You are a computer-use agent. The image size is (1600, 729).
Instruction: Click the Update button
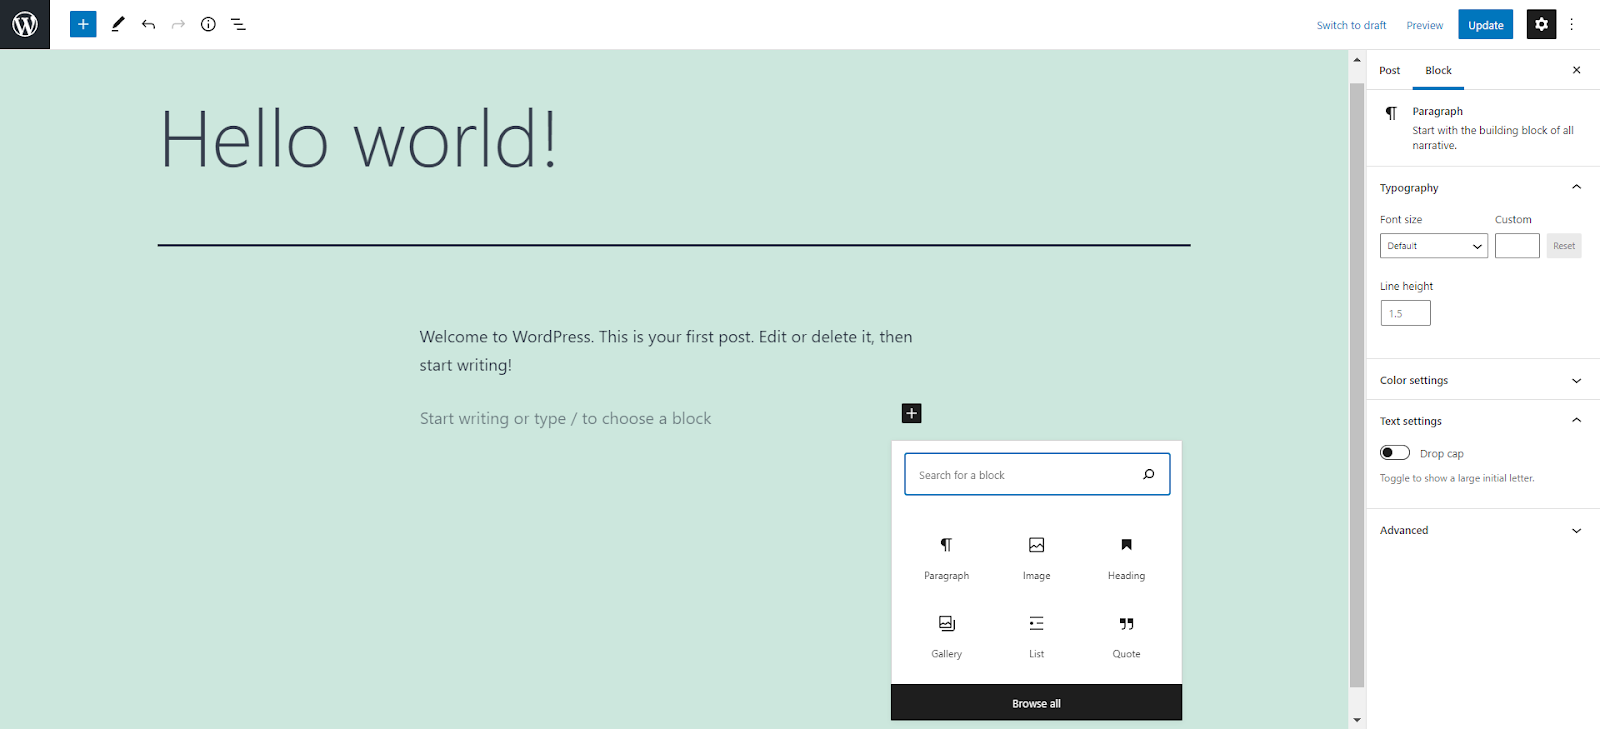click(1485, 25)
